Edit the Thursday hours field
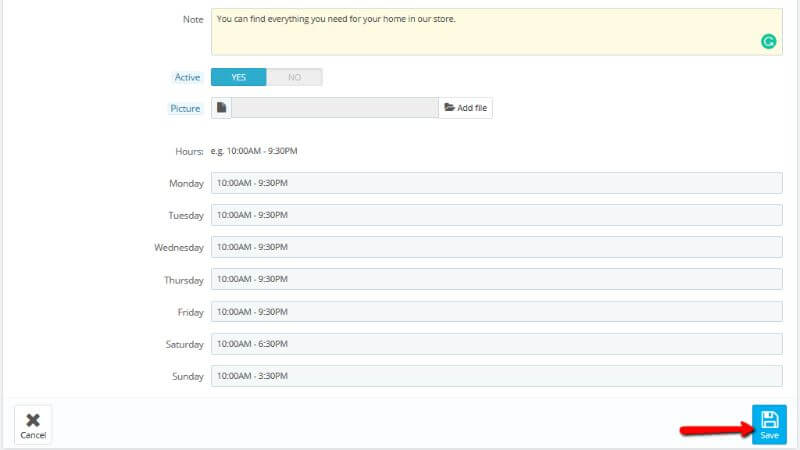 [496, 280]
